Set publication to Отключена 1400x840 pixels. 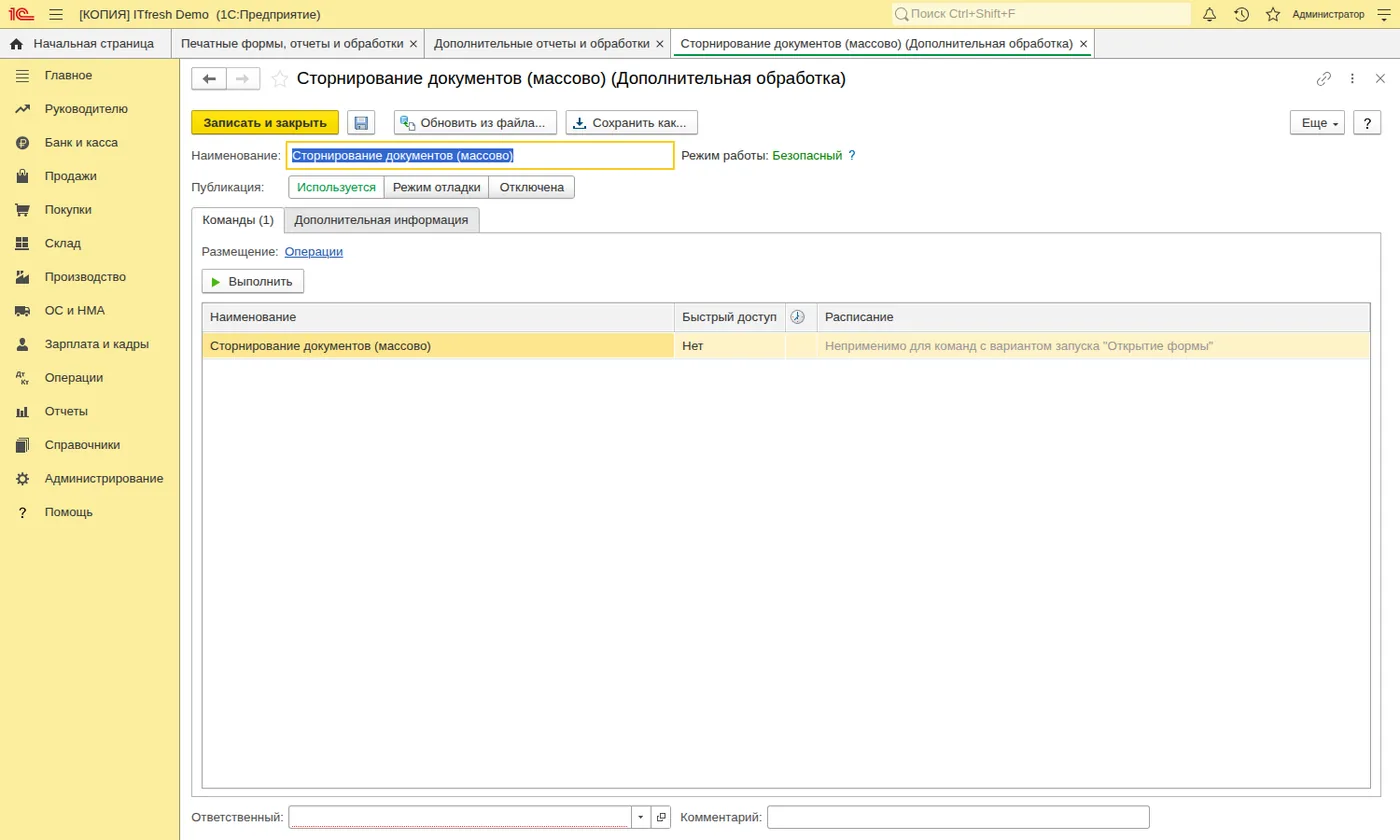pyautogui.click(x=532, y=187)
